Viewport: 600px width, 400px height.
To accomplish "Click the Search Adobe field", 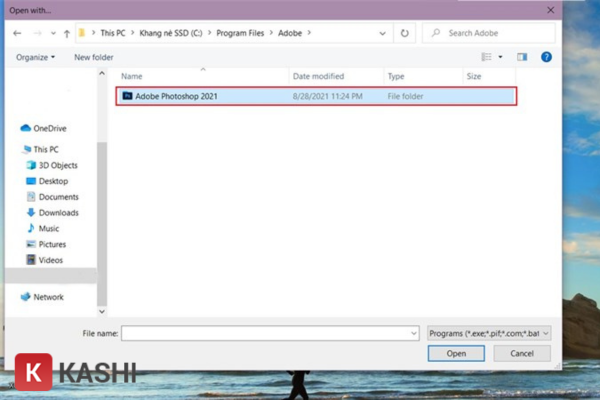I will [x=489, y=33].
